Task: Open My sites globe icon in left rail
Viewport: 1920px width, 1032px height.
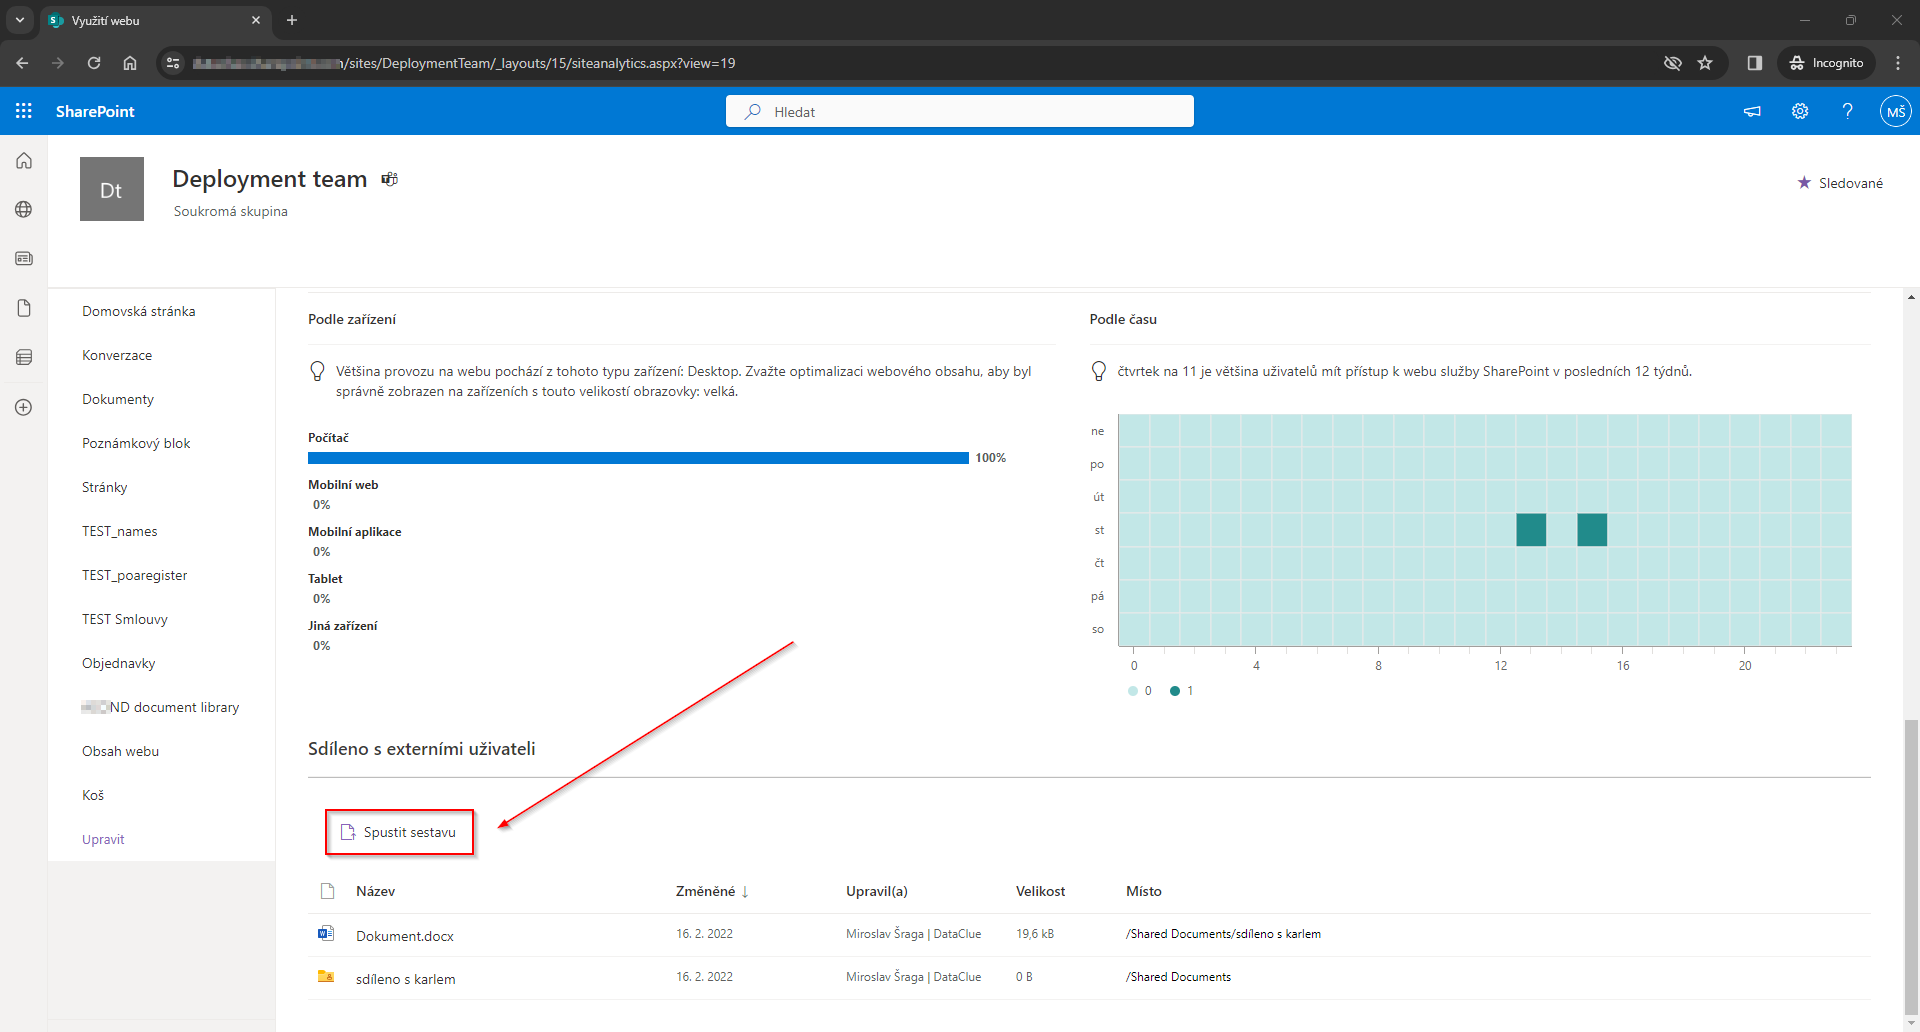Action: 24,209
